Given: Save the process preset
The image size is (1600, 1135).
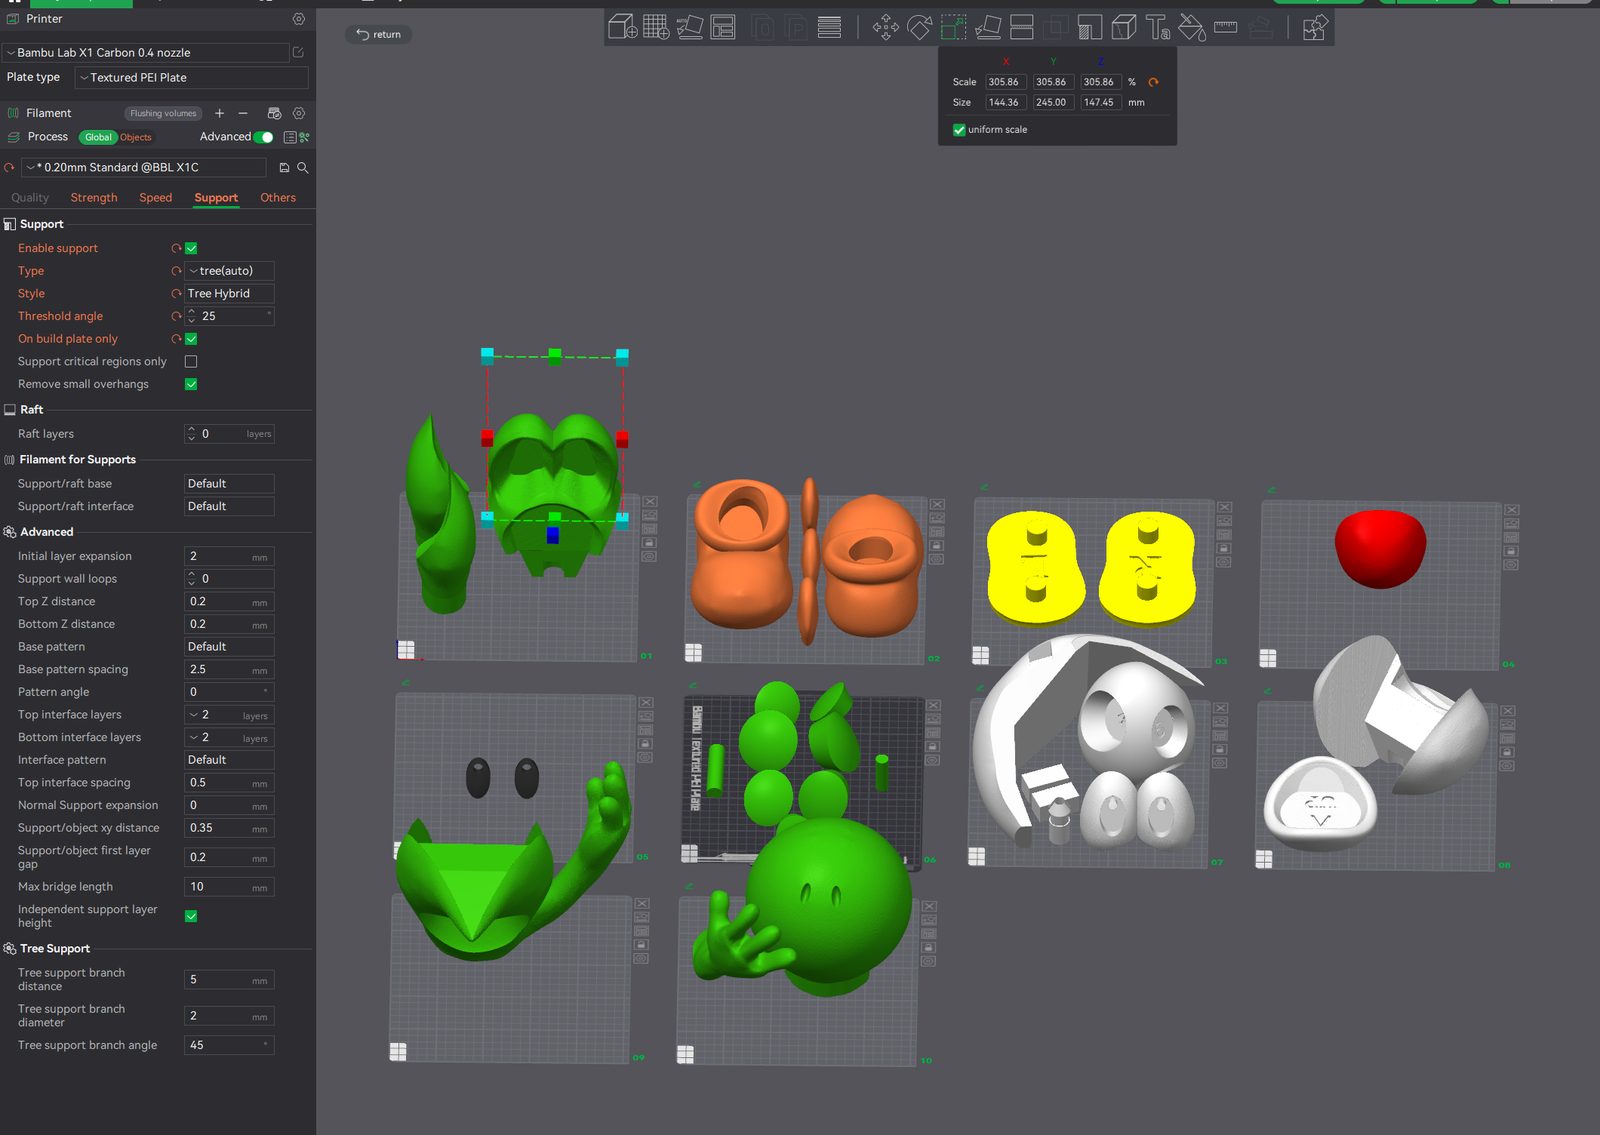Looking at the screenshot, I should [x=284, y=168].
